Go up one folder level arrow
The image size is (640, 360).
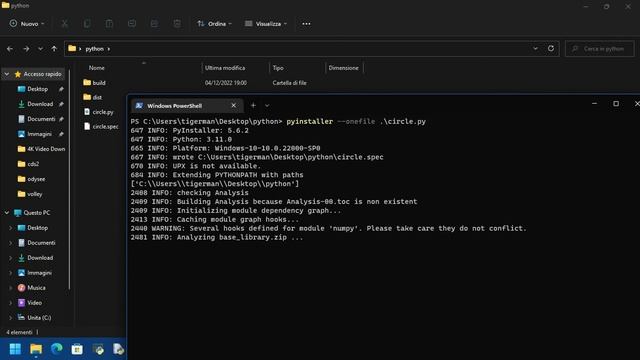[54, 49]
